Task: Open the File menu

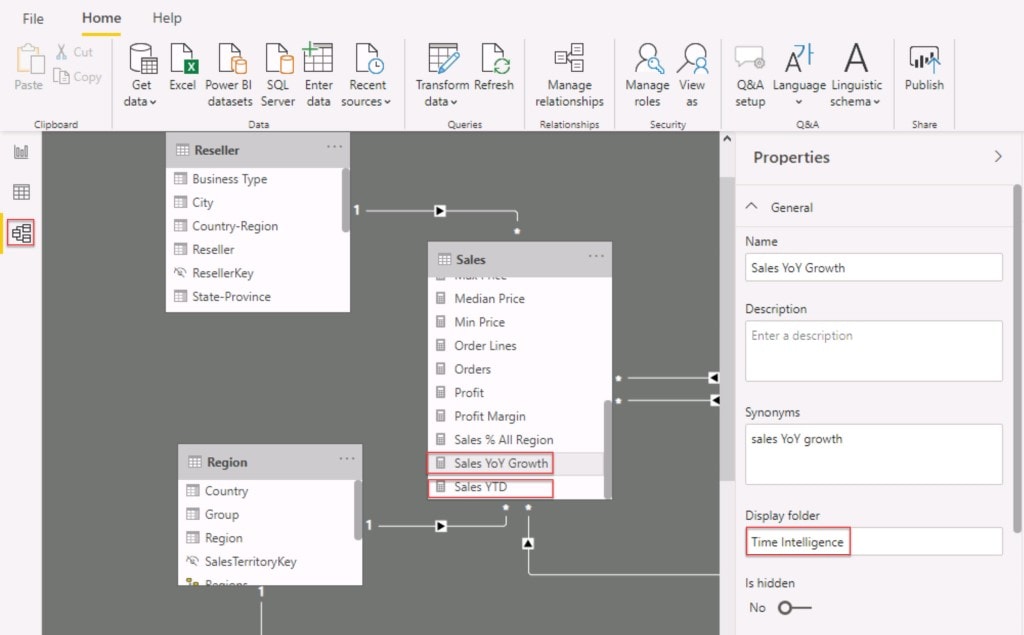Action: [x=33, y=18]
